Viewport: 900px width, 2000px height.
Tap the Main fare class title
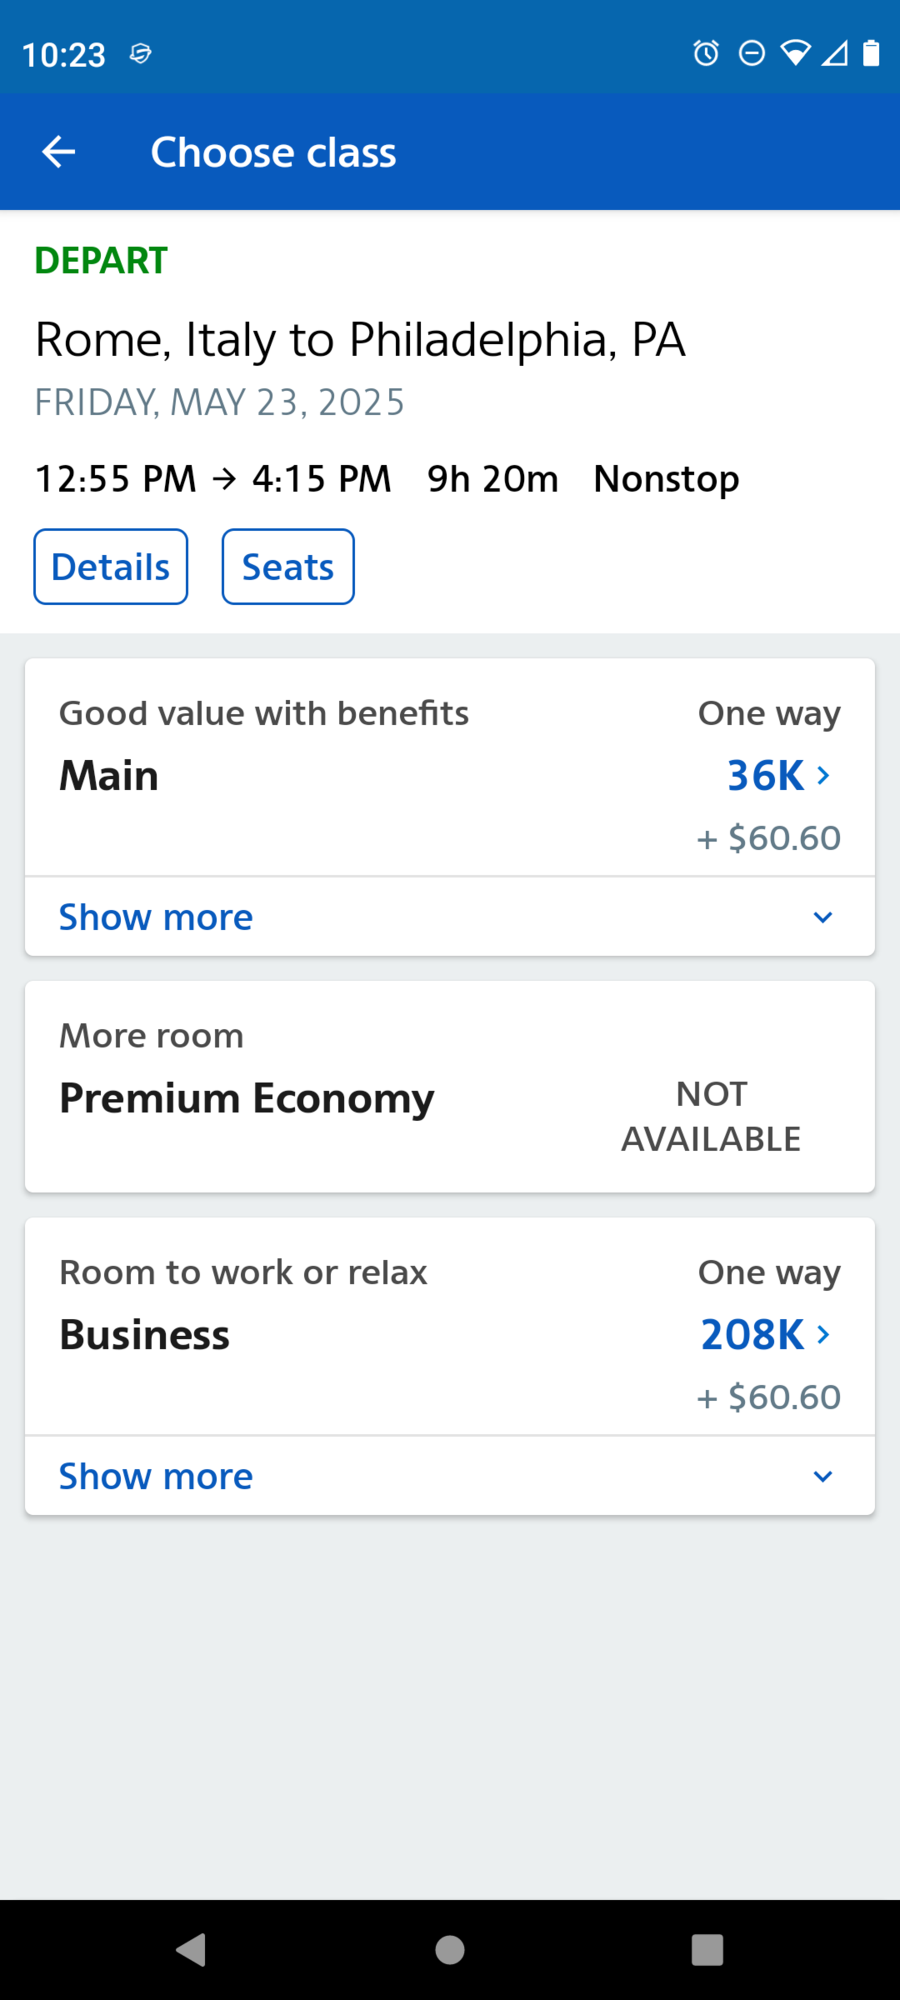(x=109, y=776)
